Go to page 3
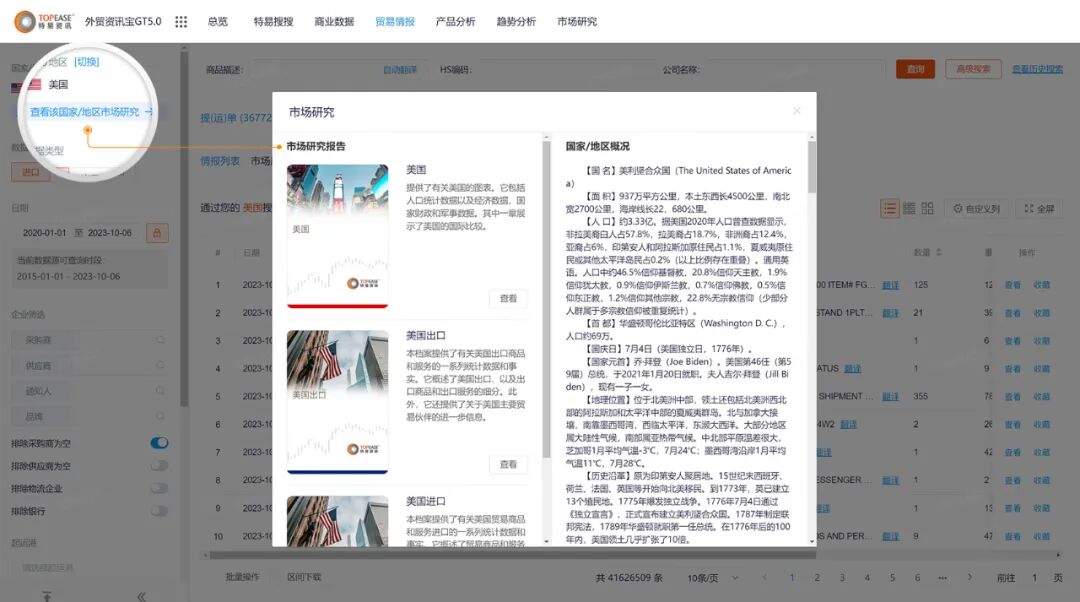1080x602 pixels. pyautogui.click(x=842, y=577)
